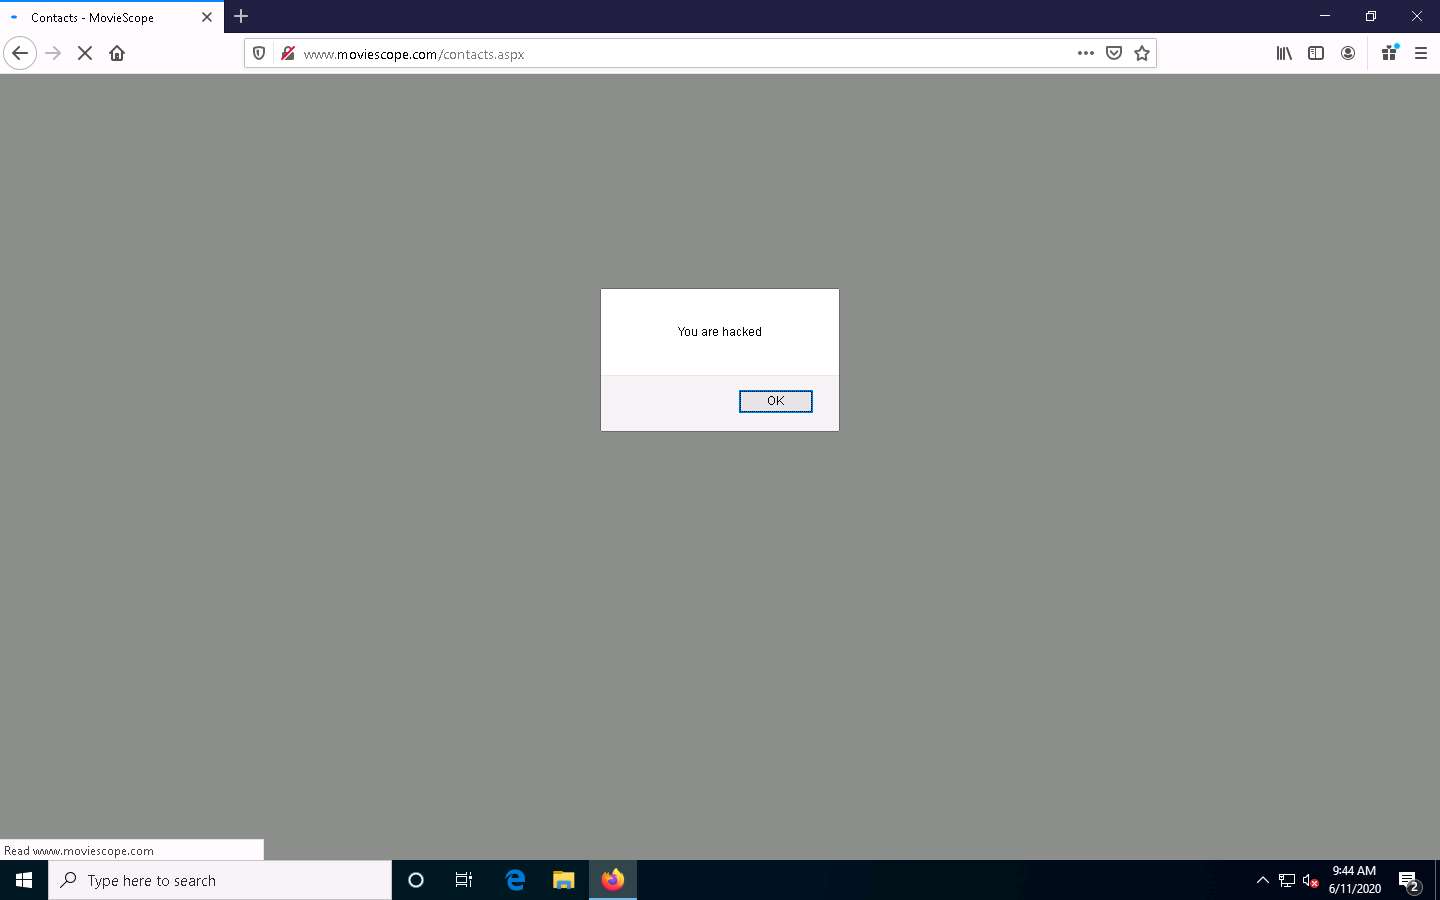Click the Home button in the toolbar
Screen dimensions: 1440x900
[x=117, y=53]
